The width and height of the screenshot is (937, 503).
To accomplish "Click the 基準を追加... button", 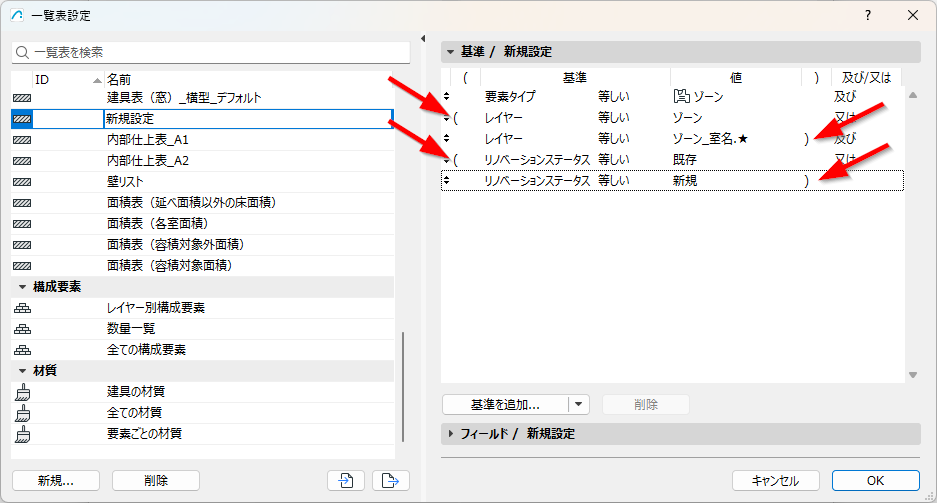I will (x=506, y=404).
